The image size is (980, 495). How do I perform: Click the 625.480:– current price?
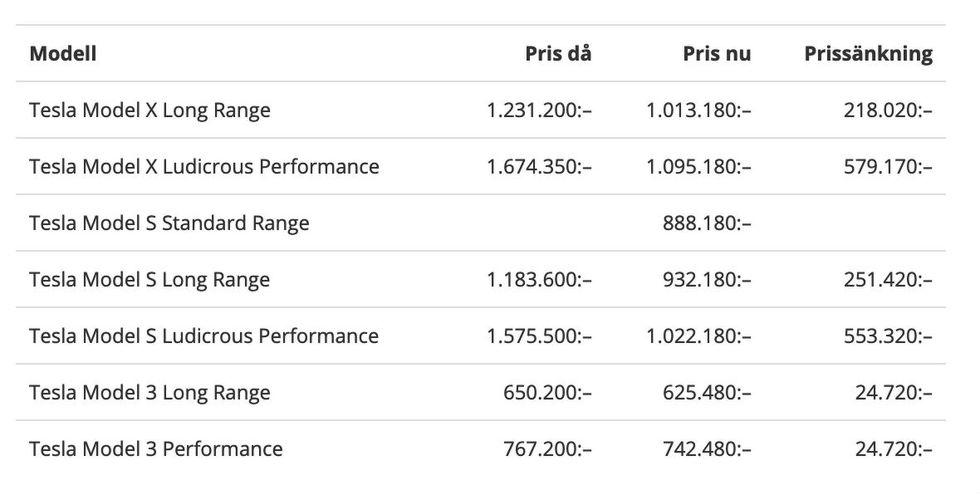click(x=707, y=392)
